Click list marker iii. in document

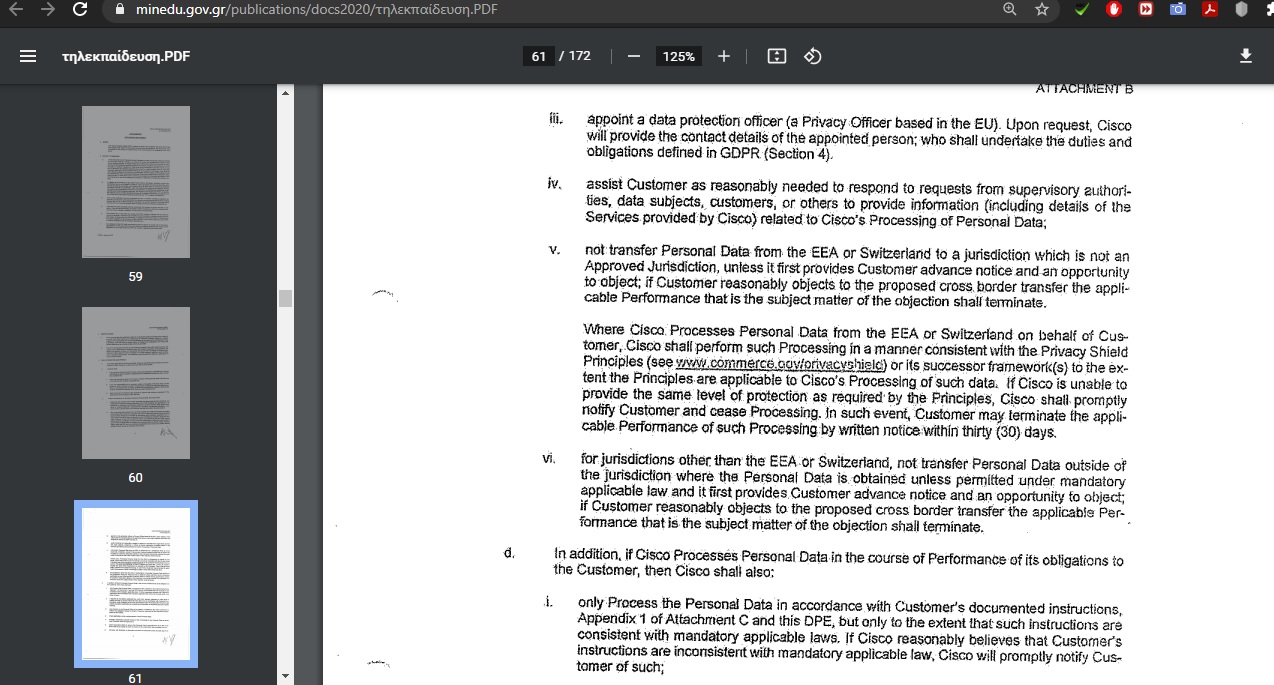point(556,120)
